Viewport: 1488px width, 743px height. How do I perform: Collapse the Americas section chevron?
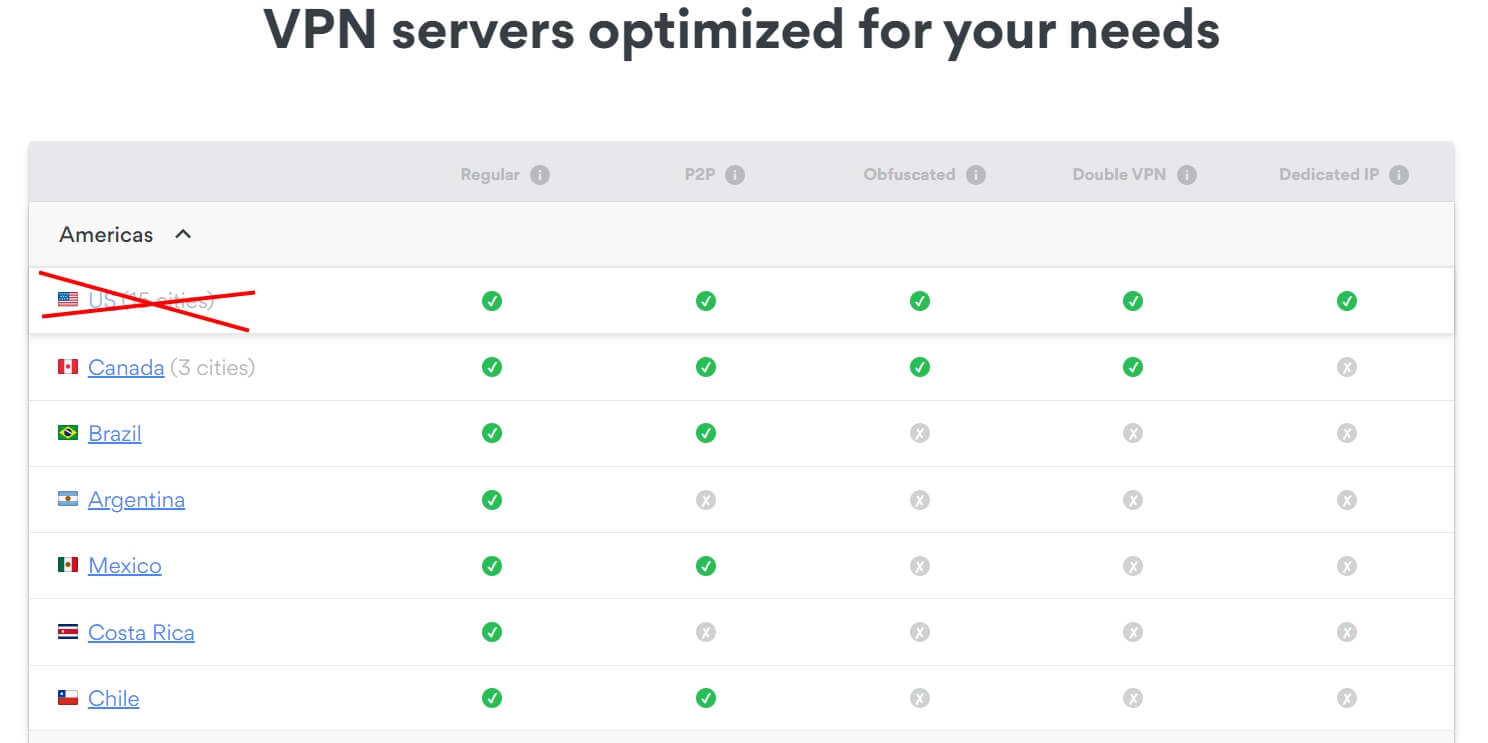coord(182,234)
